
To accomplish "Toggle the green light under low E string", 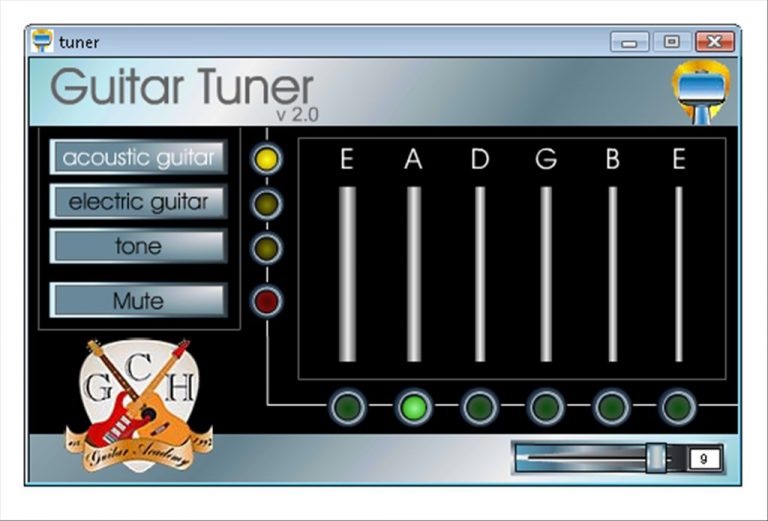I will coord(347,406).
